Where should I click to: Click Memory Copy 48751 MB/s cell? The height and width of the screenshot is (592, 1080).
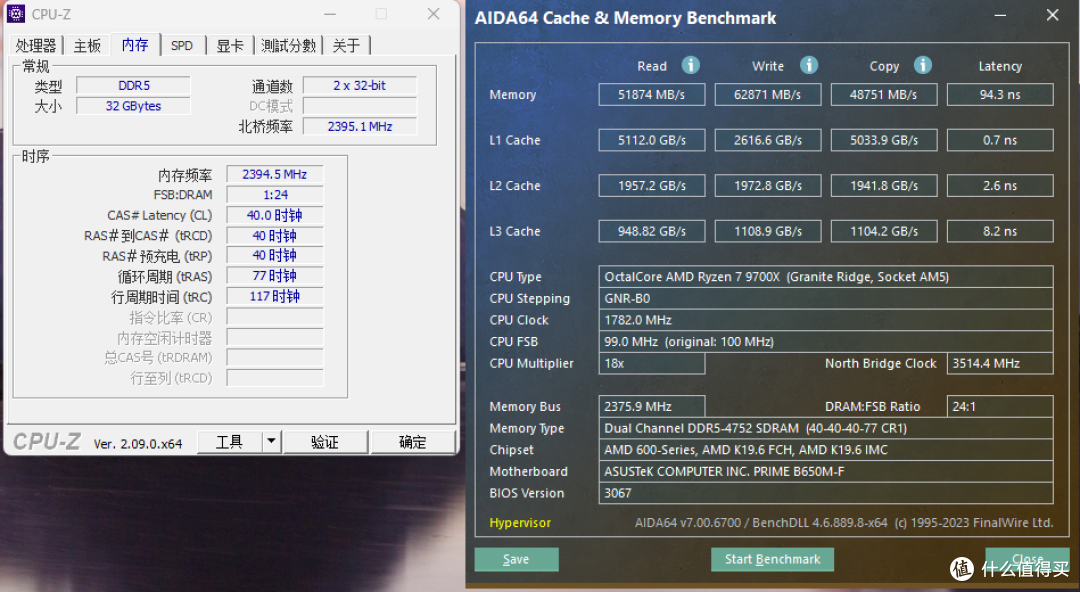pos(884,94)
